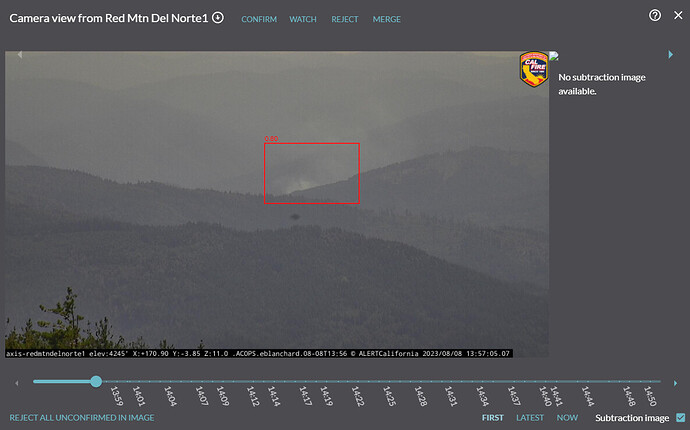Jump to the FIRST frame
690x430 pixels.
(x=492, y=417)
